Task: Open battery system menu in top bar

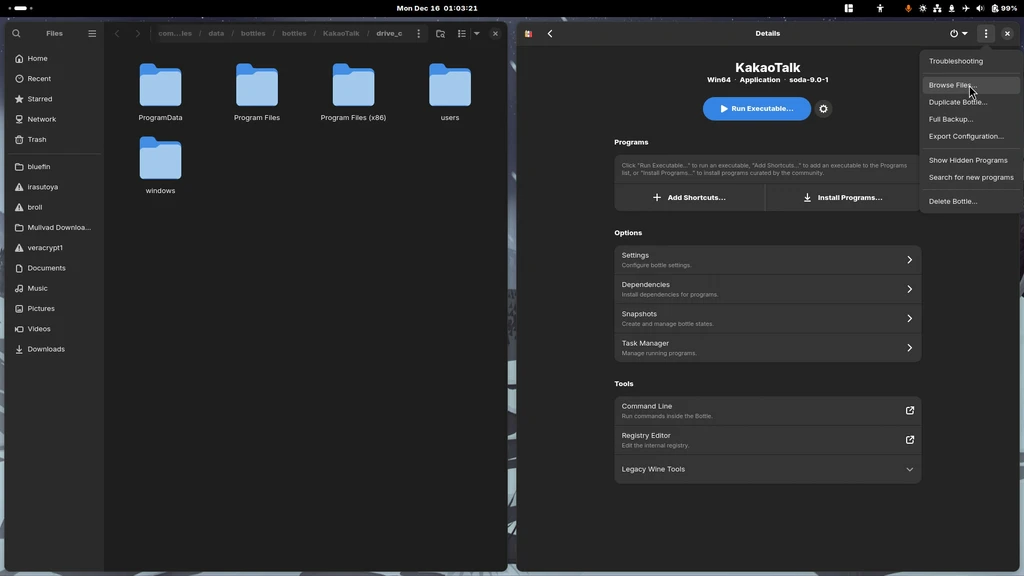Action: point(1004,8)
